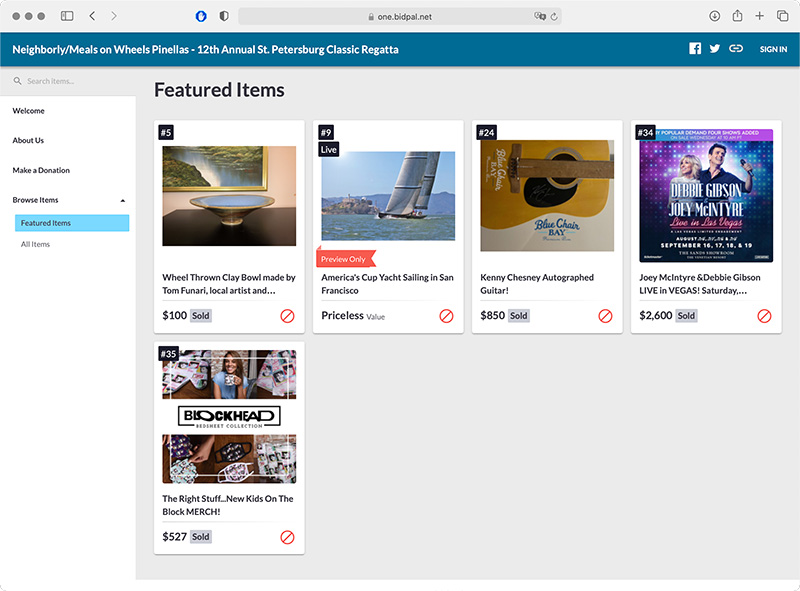Click the Sold tag next to $527
The width and height of the screenshot is (800, 591).
click(x=201, y=536)
